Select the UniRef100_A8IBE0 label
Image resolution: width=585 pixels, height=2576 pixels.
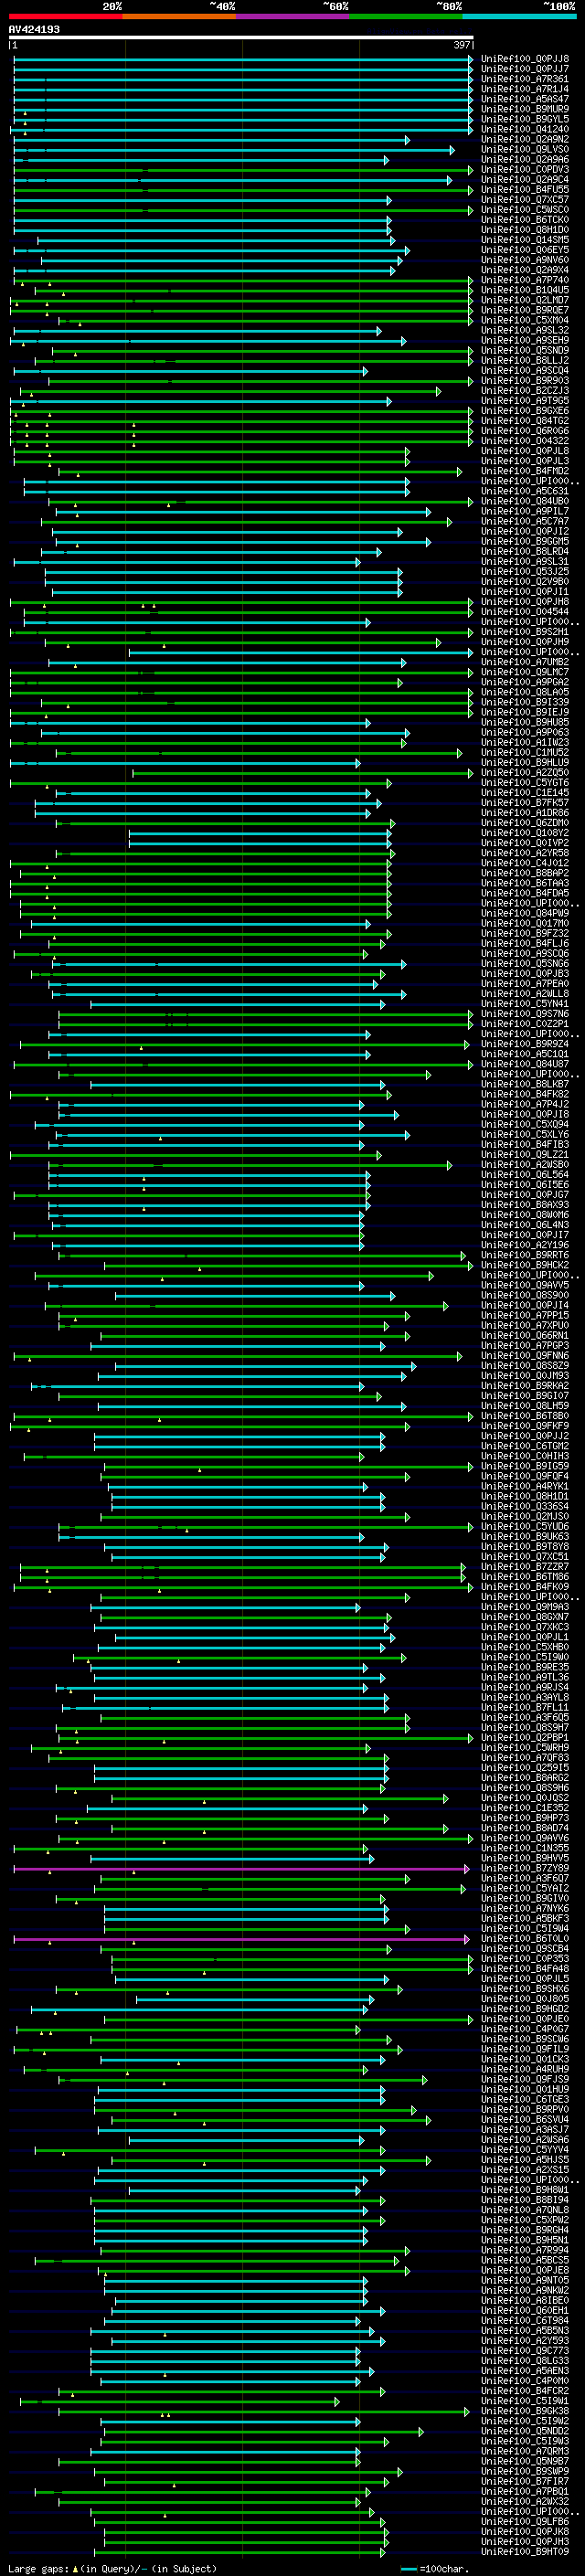[525, 2301]
